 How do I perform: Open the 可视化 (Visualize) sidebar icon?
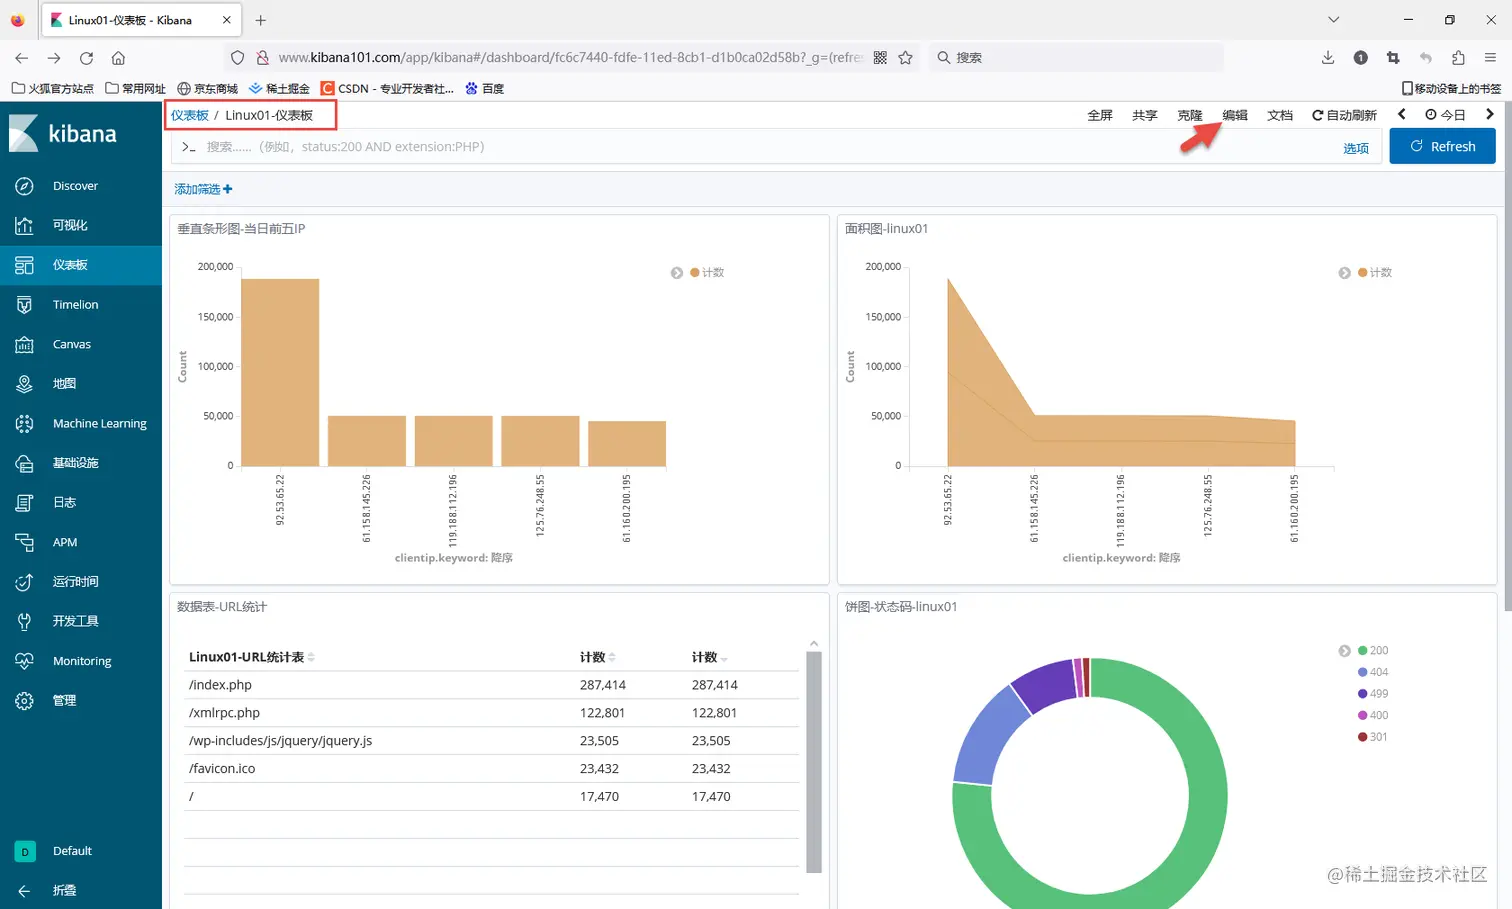[x=24, y=225]
